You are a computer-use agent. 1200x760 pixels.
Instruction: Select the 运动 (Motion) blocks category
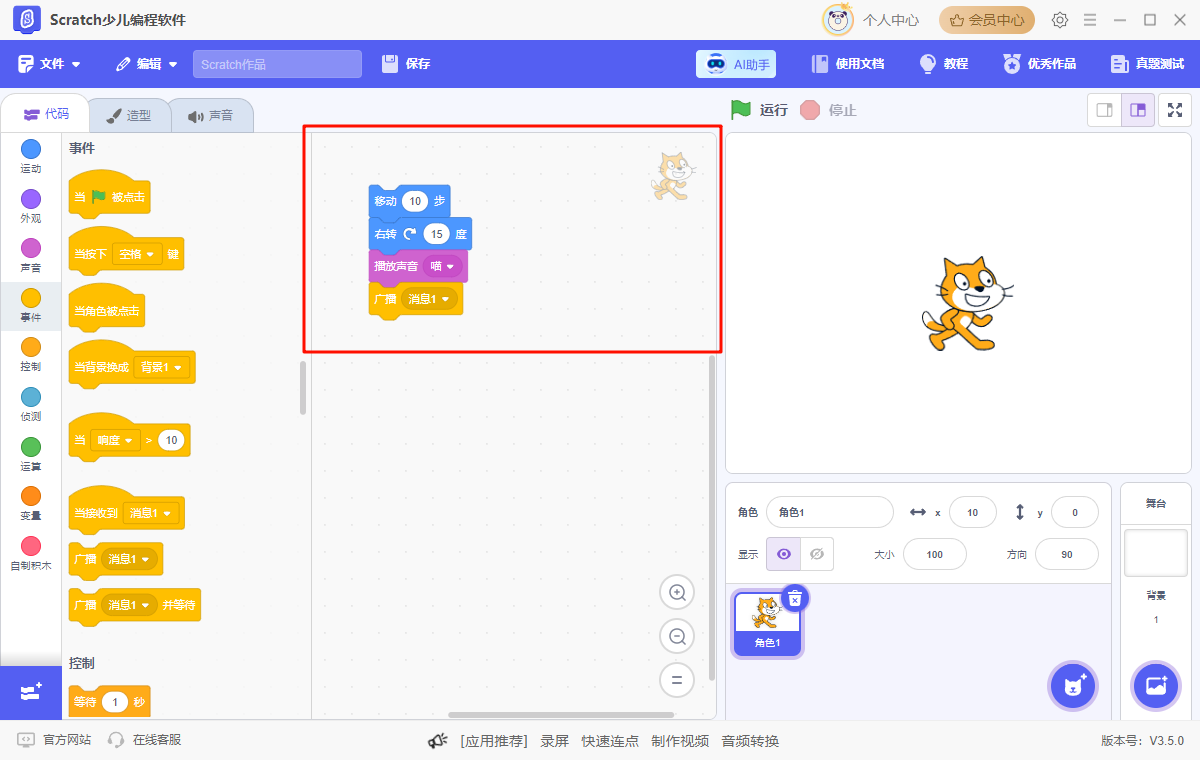coord(30,156)
